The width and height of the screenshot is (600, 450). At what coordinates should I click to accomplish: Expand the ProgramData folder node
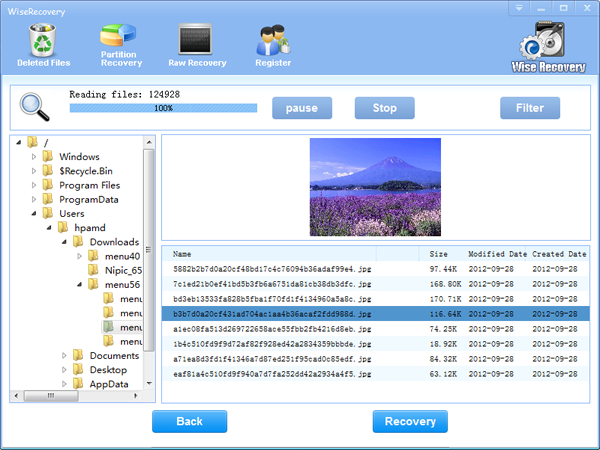[33, 199]
